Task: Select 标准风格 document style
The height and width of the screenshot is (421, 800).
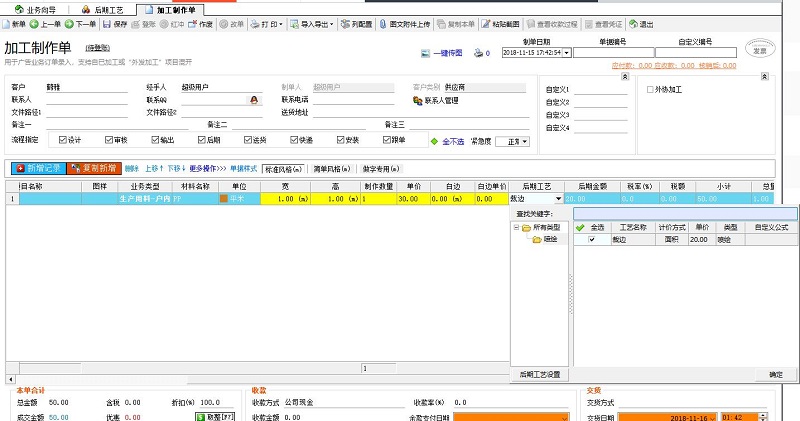Action: point(283,169)
